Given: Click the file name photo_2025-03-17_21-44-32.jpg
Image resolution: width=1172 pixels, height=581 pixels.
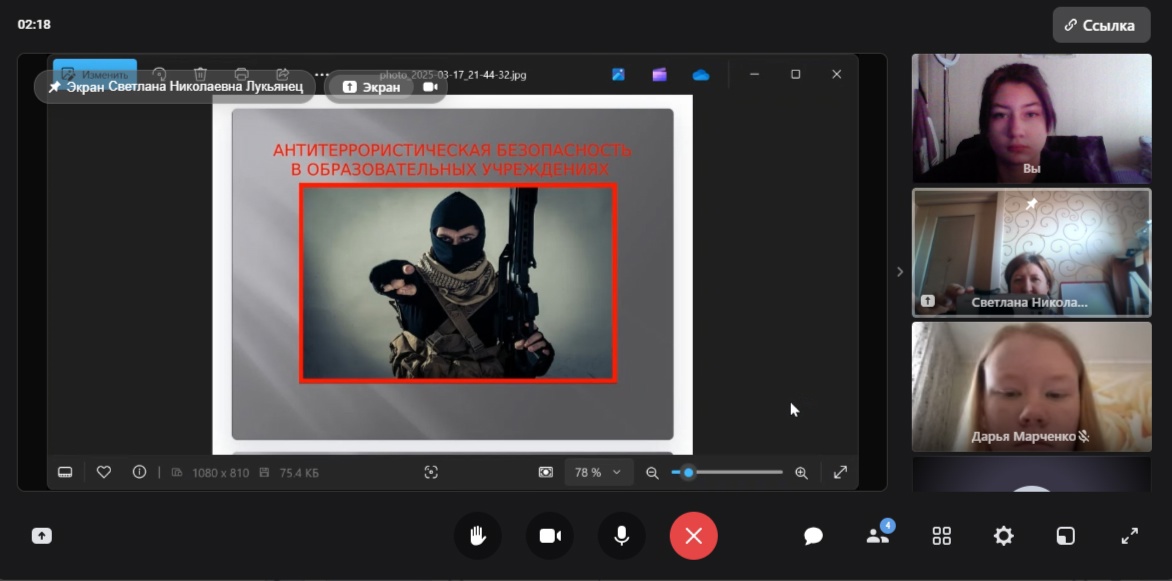Looking at the screenshot, I should [453, 75].
